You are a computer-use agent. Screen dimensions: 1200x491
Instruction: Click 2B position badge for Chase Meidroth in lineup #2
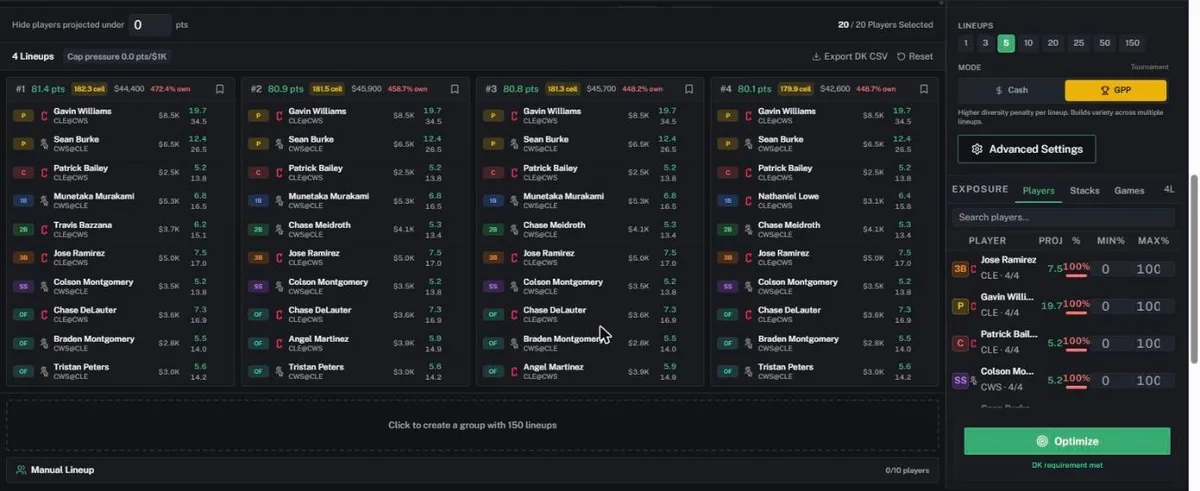pyautogui.click(x=258, y=229)
